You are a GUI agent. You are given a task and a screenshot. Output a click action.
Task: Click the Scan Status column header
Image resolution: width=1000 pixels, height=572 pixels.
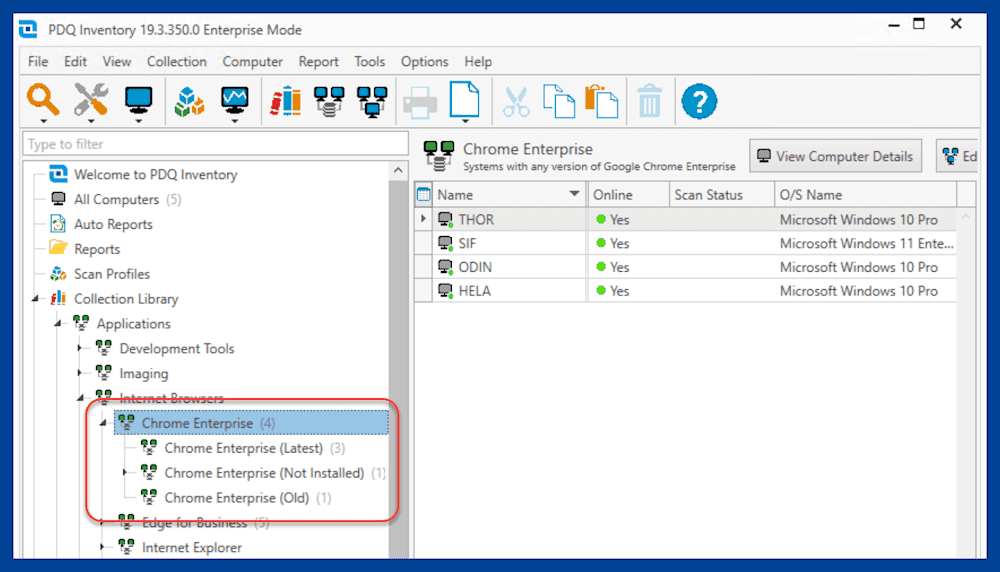pos(722,194)
